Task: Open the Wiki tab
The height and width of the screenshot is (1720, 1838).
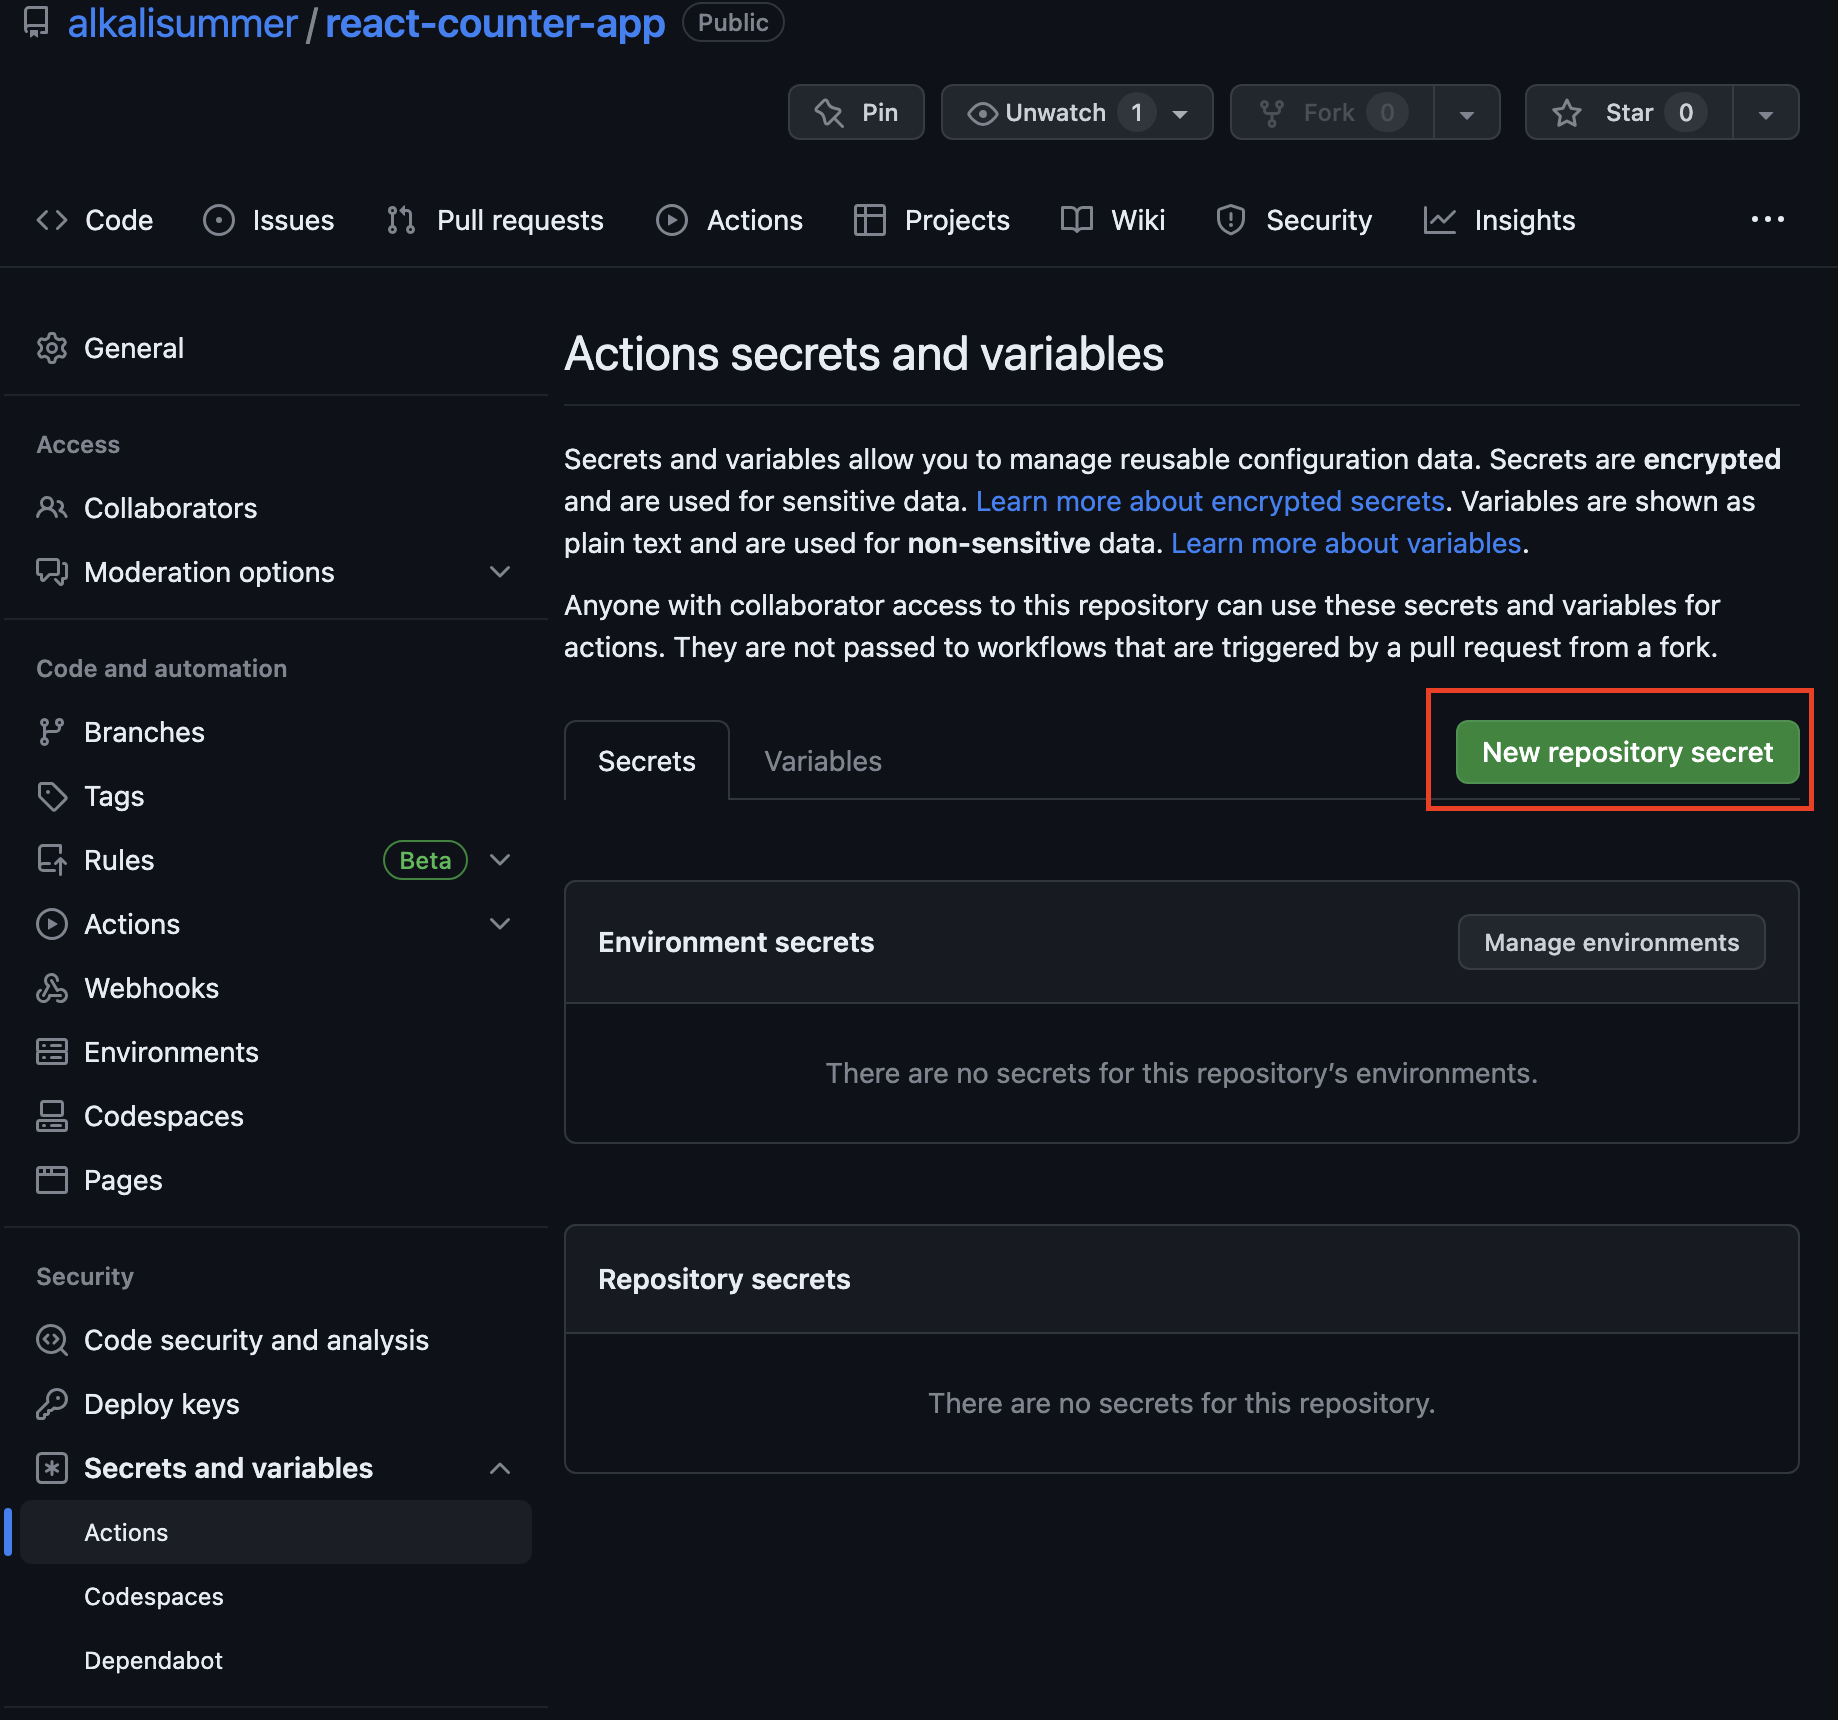Action: pyautogui.click(x=1113, y=220)
